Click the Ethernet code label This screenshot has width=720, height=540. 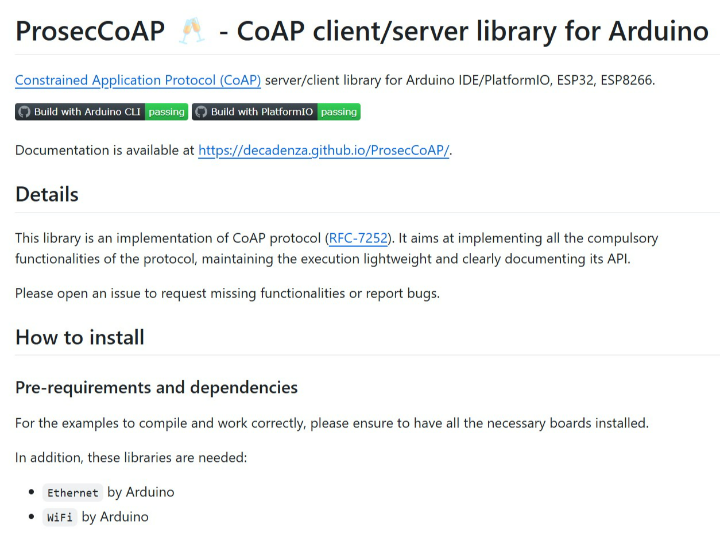coord(73,493)
